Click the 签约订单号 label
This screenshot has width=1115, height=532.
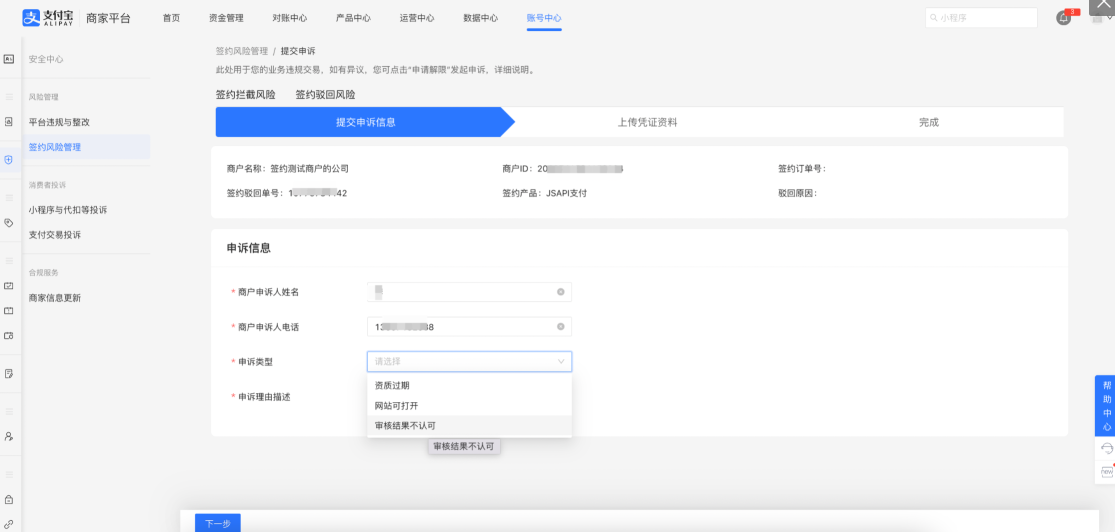coord(802,169)
